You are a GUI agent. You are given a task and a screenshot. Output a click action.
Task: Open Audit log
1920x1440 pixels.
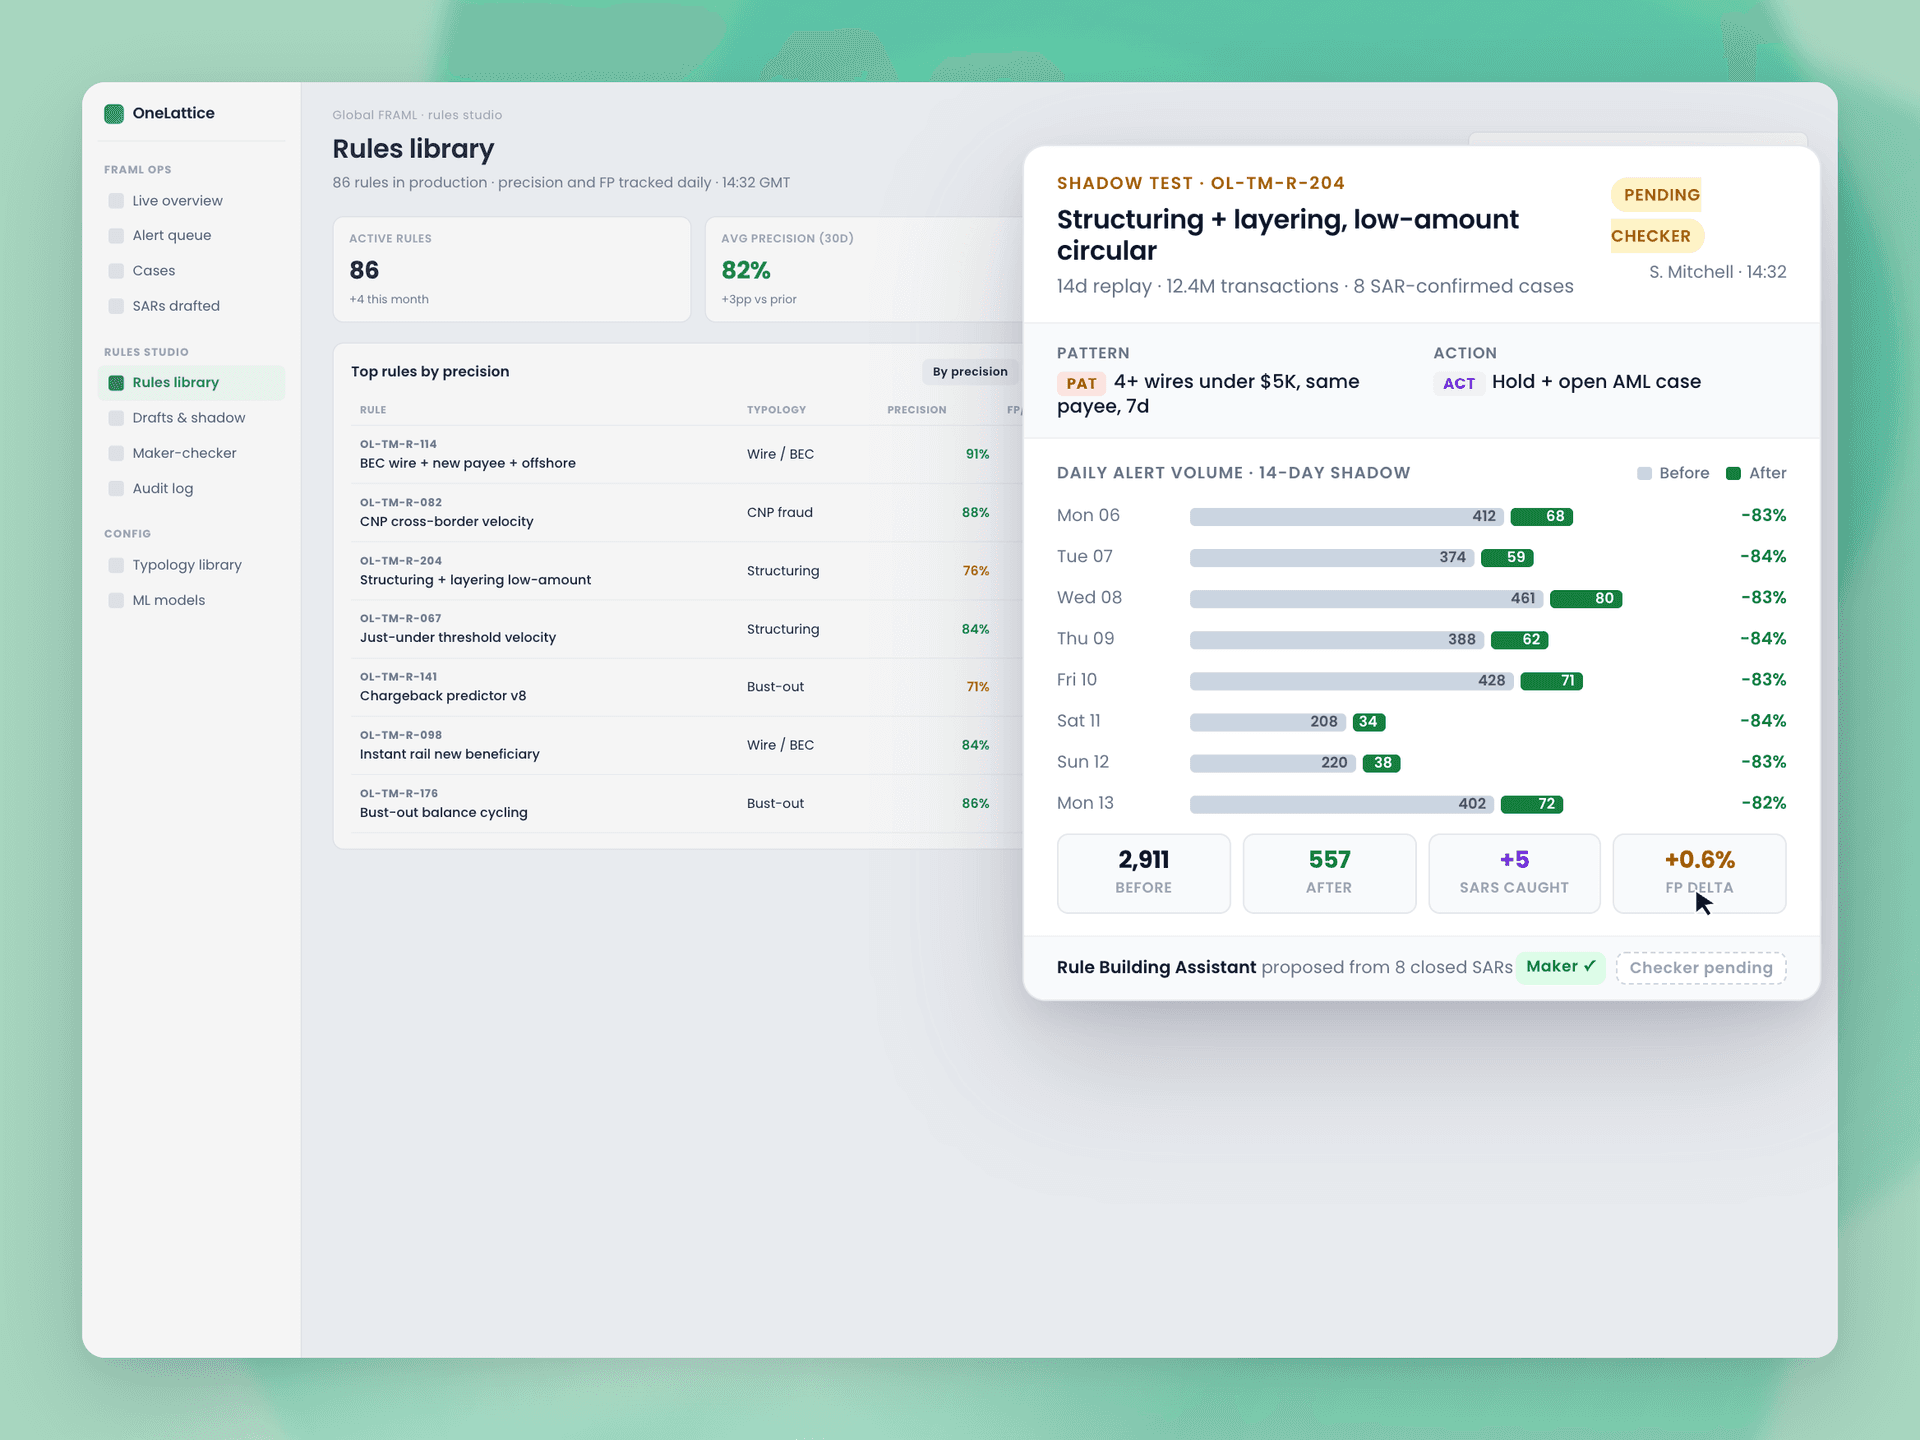[192, 489]
